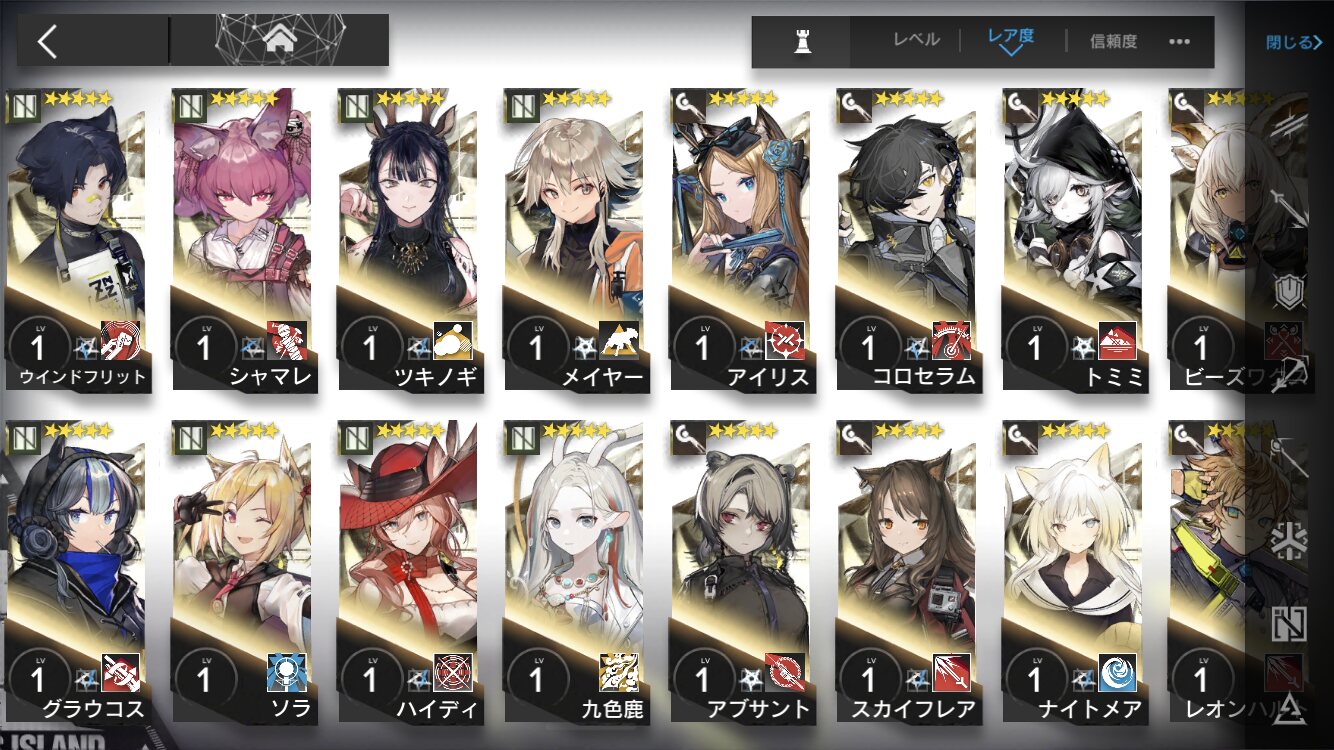
Task: Filter by Defender shield class icon
Action: click(1289, 291)
